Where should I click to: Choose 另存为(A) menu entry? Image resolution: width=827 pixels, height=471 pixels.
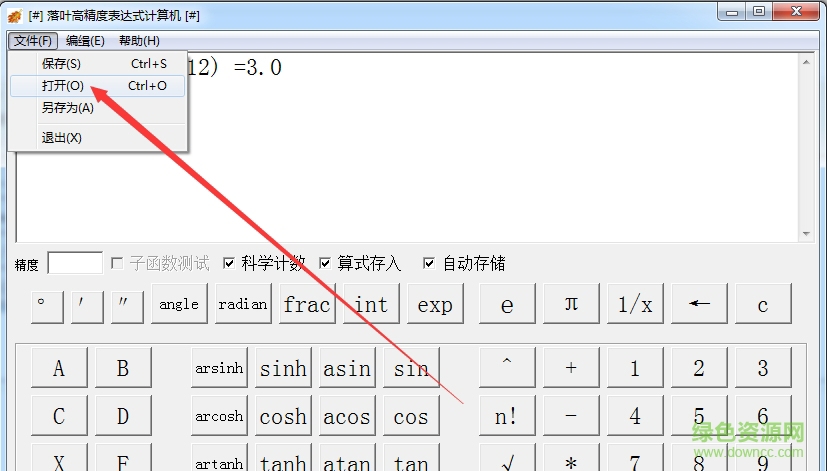point(98,108)
